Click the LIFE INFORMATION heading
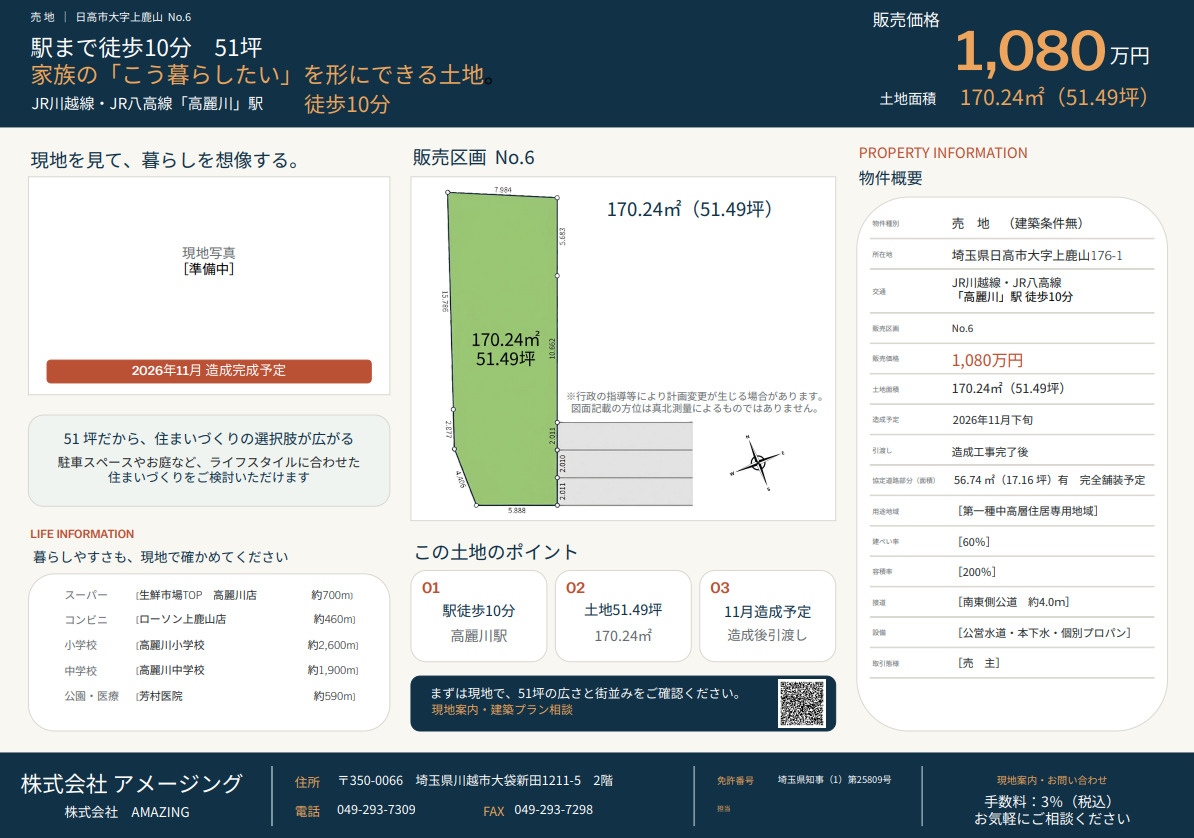The height and width of the screenshot is (838, 1194). [82, 534]
